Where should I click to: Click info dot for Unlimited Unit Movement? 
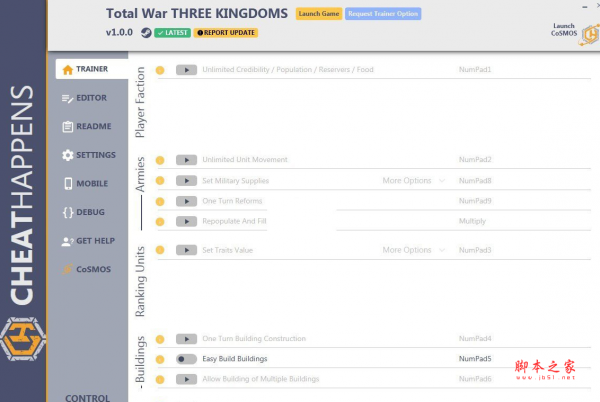pos(160,160)
